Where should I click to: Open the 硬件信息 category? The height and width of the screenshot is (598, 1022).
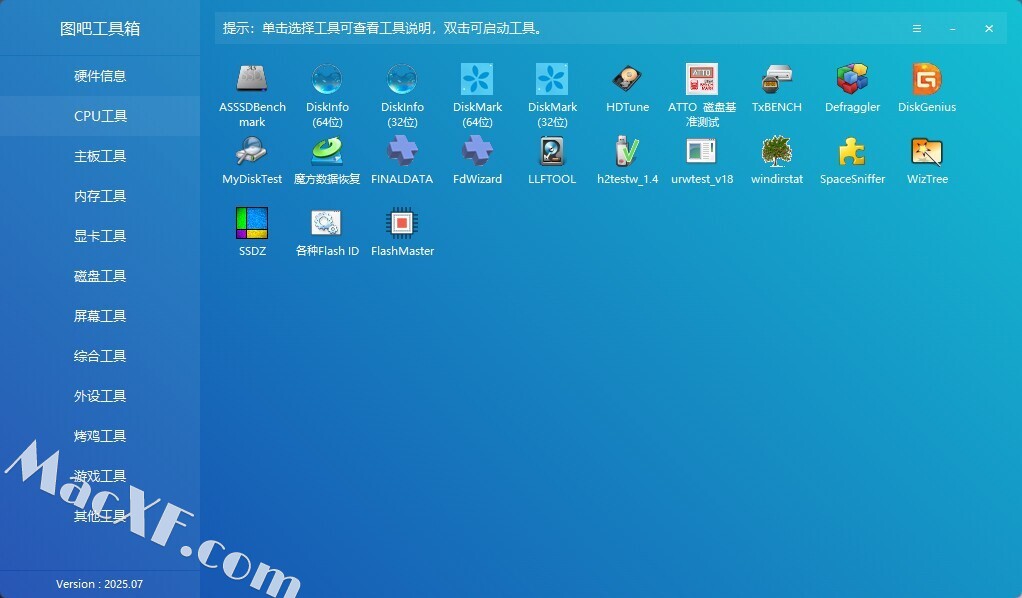(100, 76)
